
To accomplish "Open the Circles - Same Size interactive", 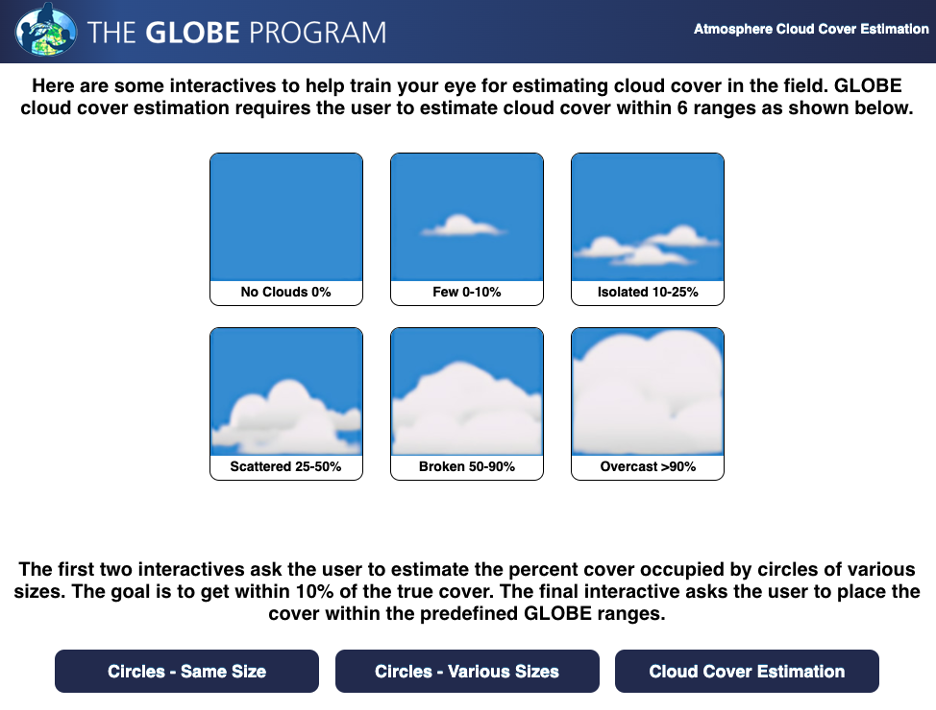I will click(187, 671).
